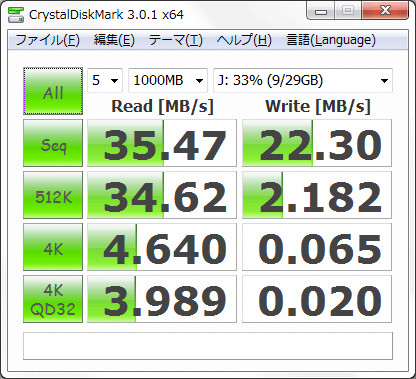Click the Seq write result 22.30

(x=317, y=143)
